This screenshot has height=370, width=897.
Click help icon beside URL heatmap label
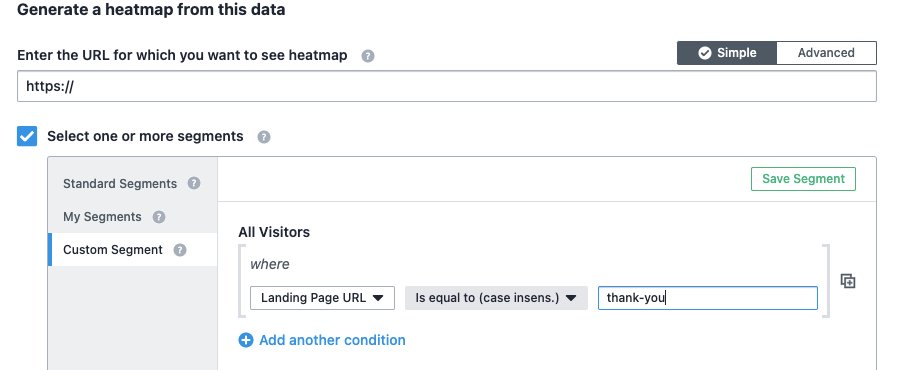(368, 56)
